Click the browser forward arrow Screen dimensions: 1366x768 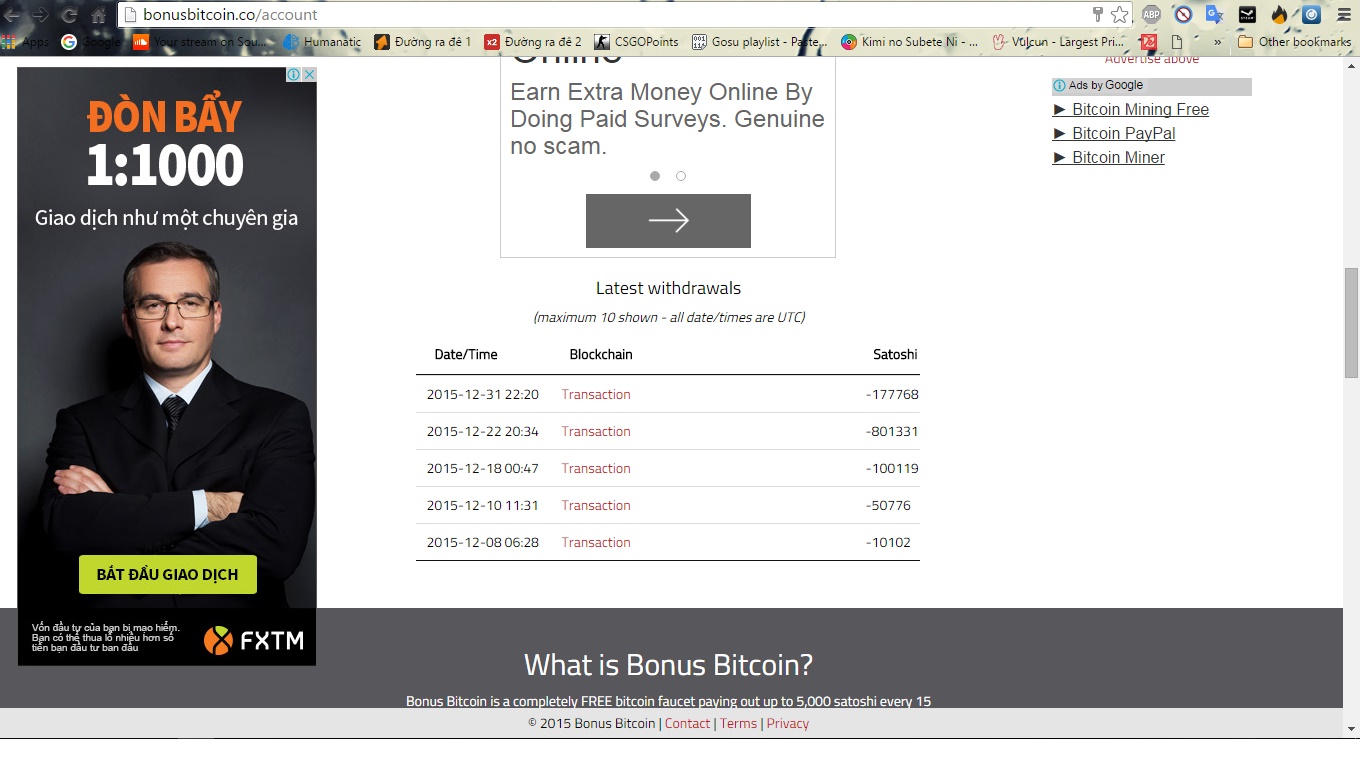pyautogui.click(x=40, y=15)
